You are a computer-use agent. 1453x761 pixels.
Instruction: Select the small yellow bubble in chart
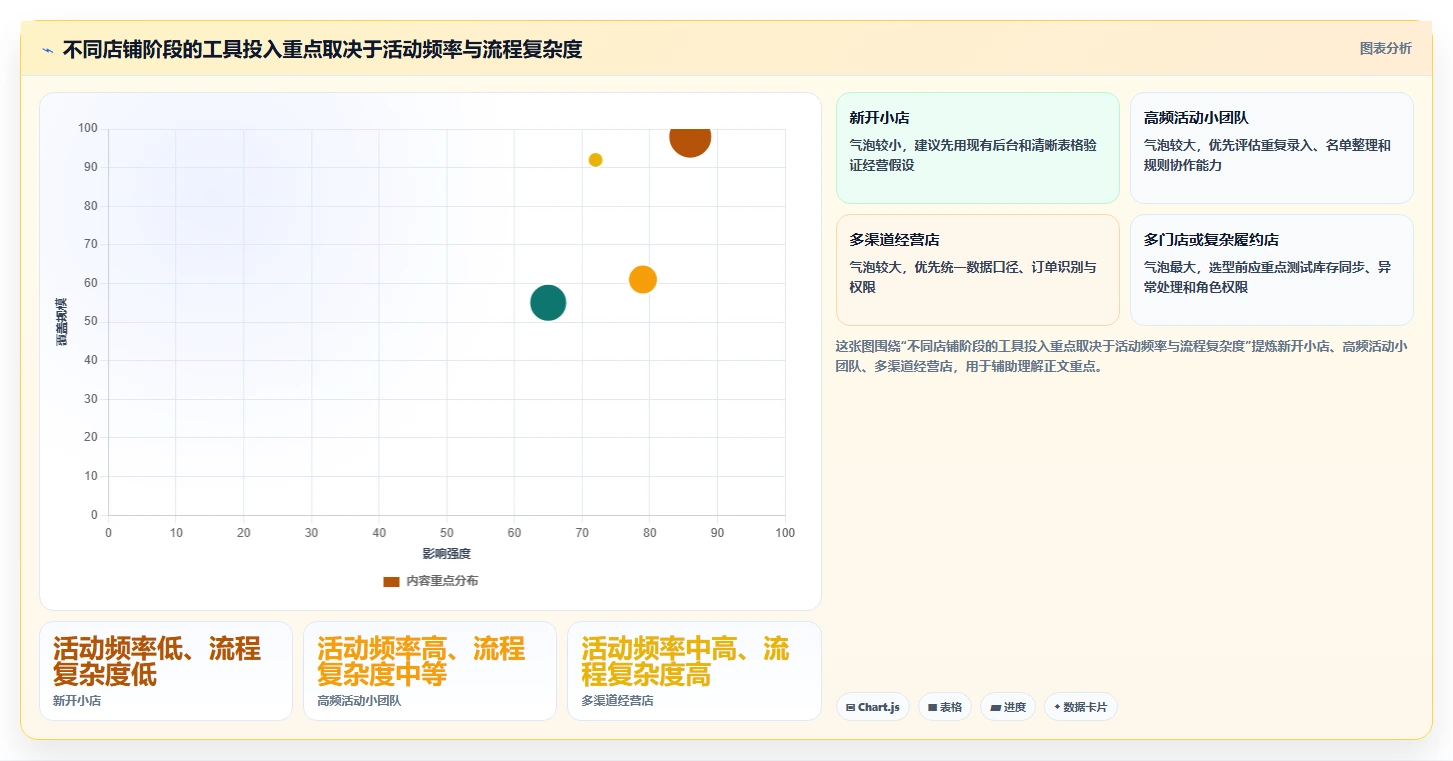pyautogui.click(x=595, y=160)
